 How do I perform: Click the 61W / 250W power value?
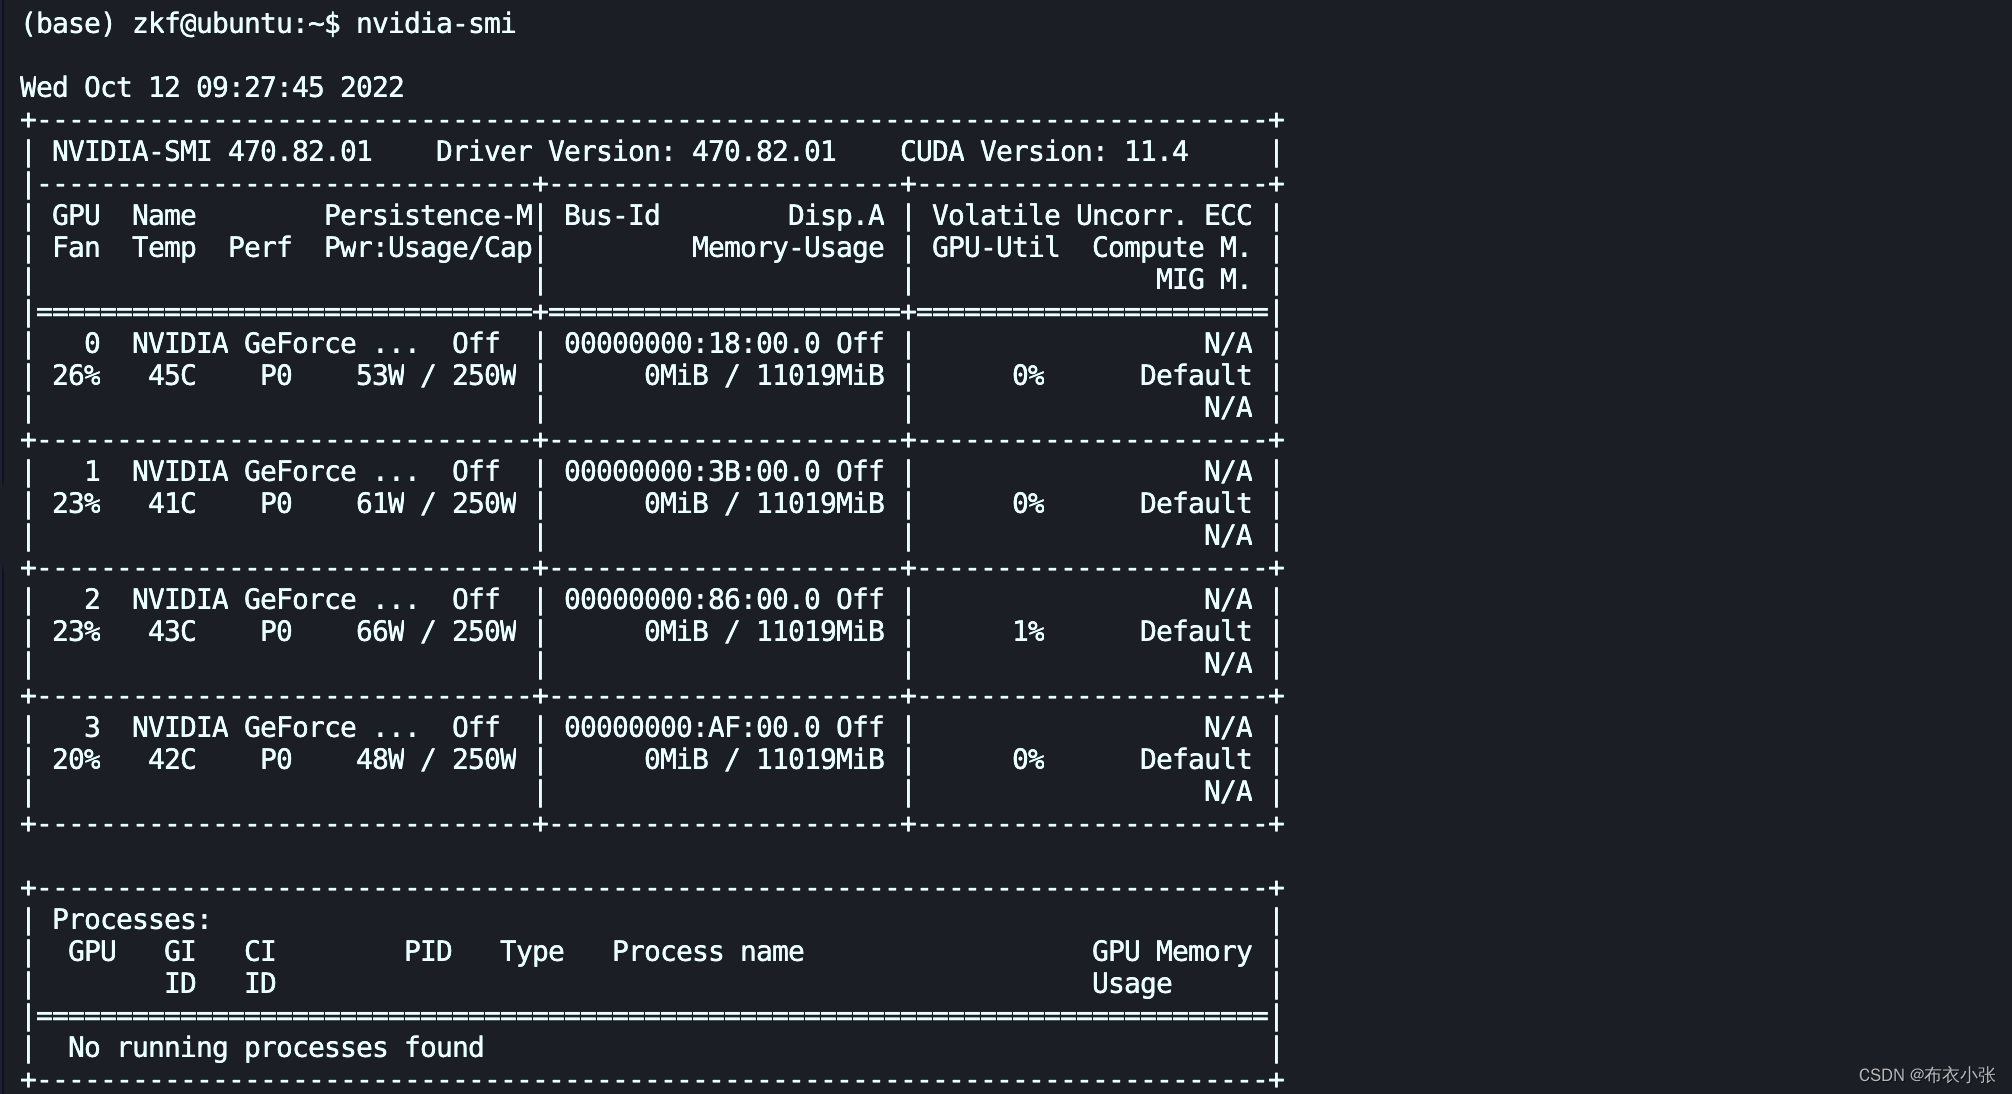click(x=436, y=503)
